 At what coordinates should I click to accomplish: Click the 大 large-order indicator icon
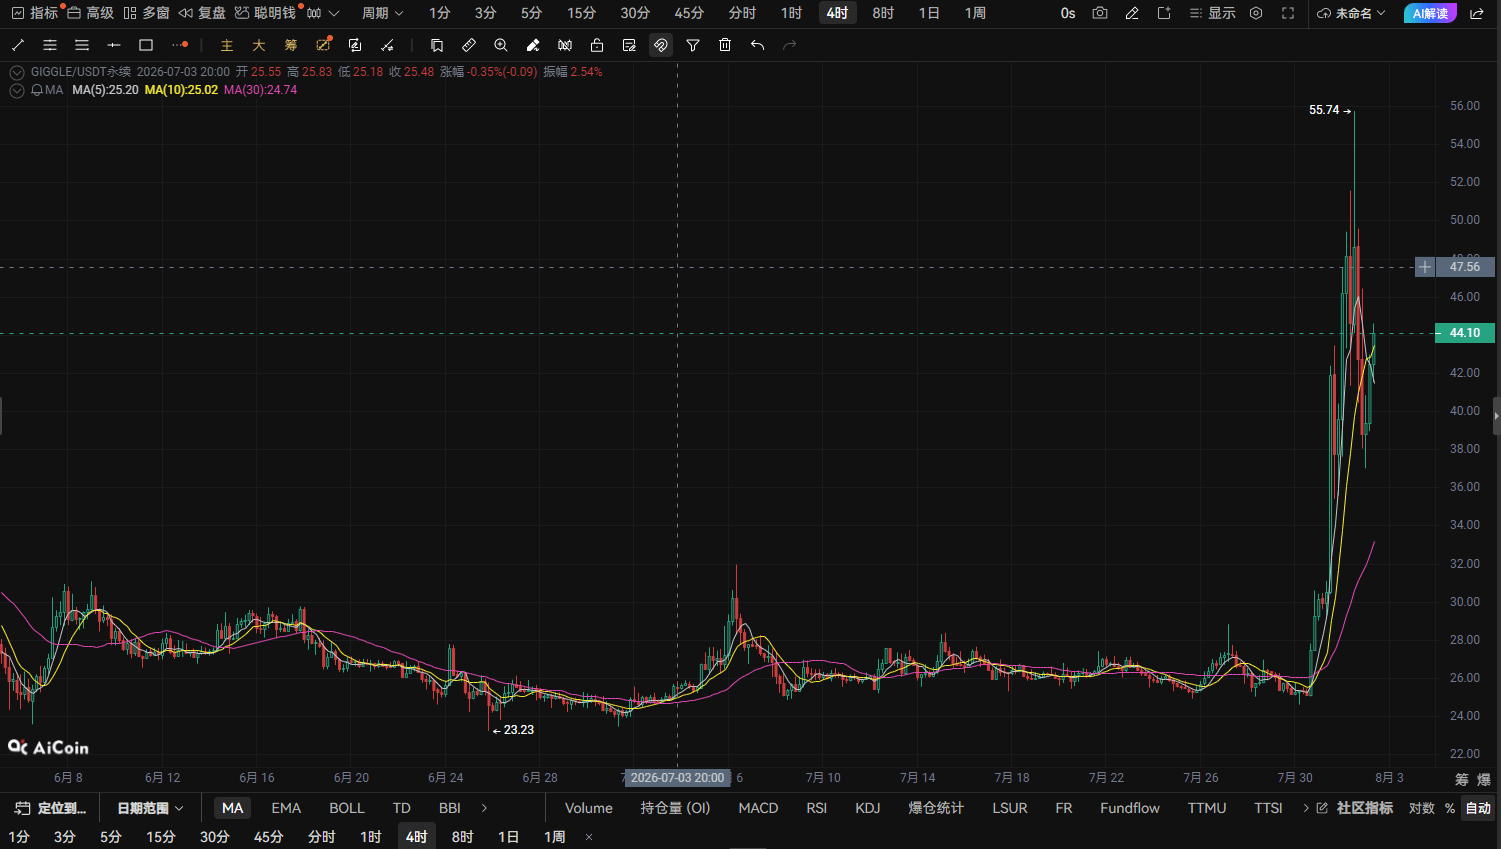[x=259, y=45]
